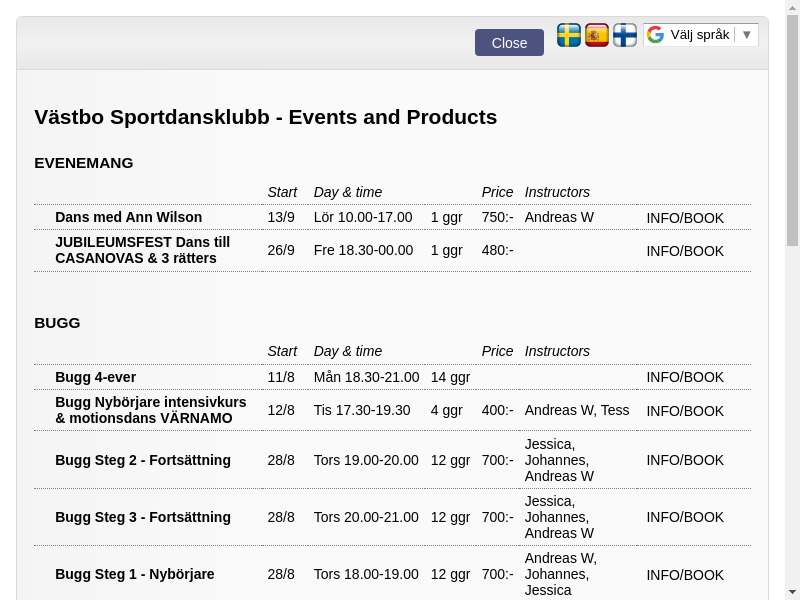
Task: Open the Välj språk language dropdown
Action: 701,35
